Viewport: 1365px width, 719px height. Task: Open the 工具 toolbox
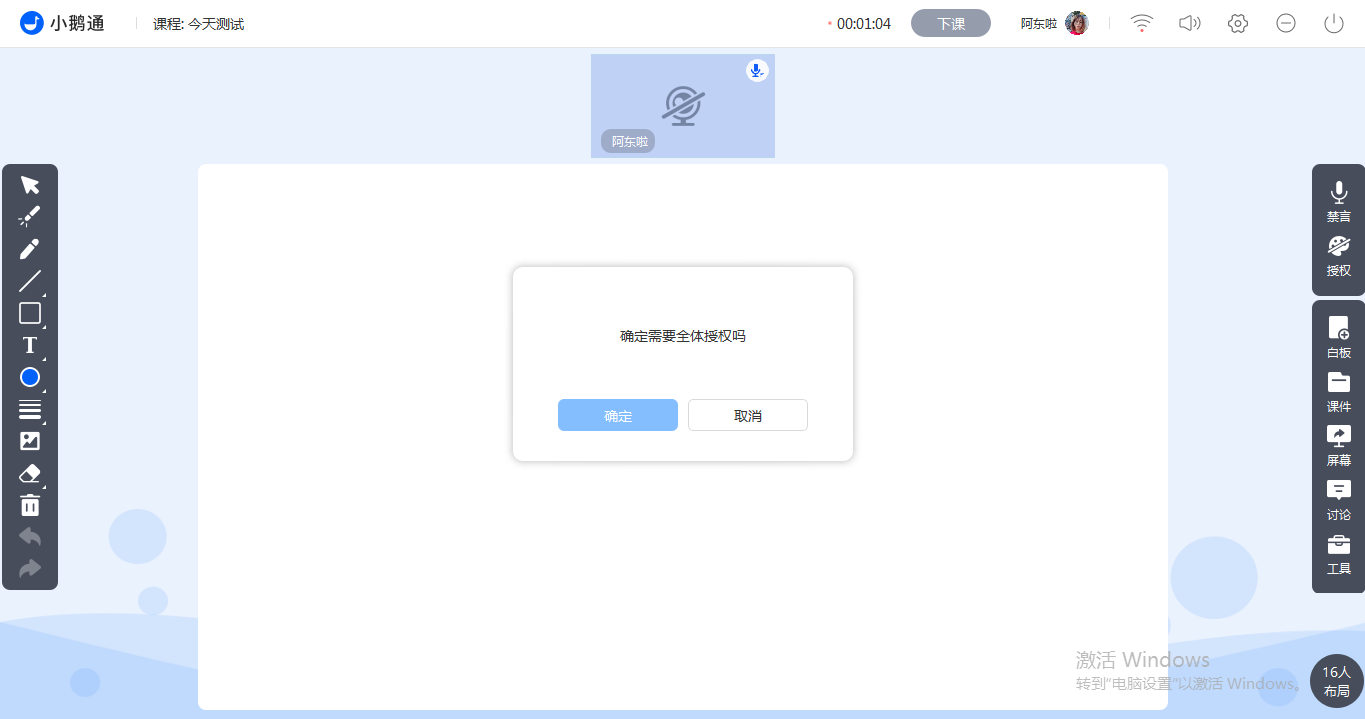pos(1338,554)
